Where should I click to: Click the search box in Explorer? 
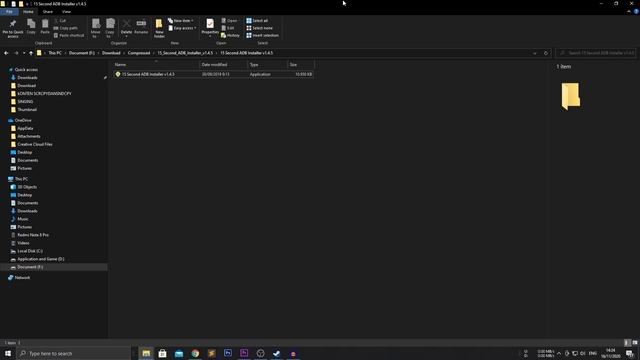coord(596,53)
